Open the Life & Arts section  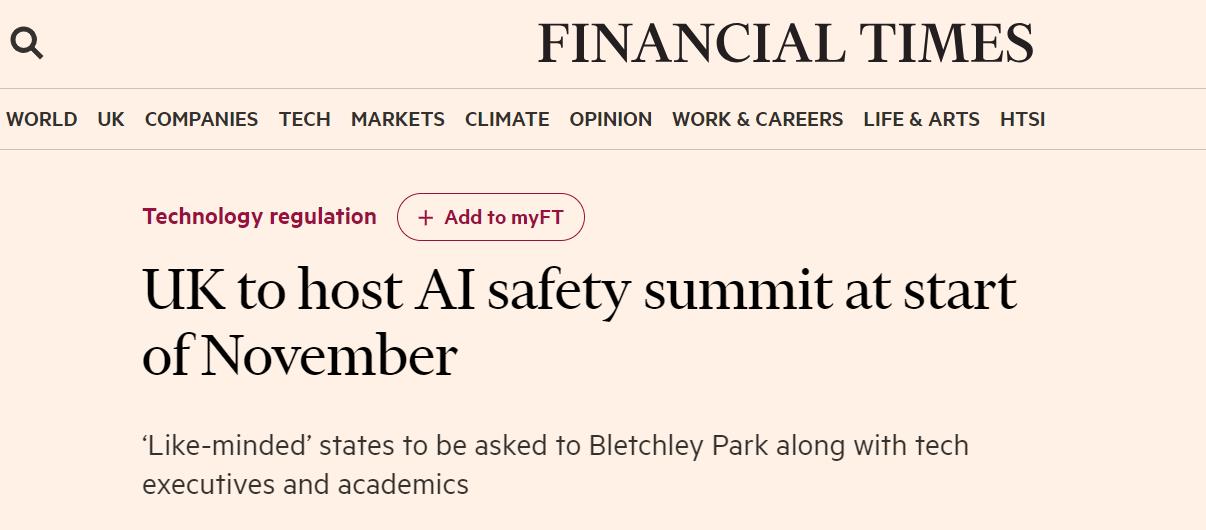coord(921,119)
